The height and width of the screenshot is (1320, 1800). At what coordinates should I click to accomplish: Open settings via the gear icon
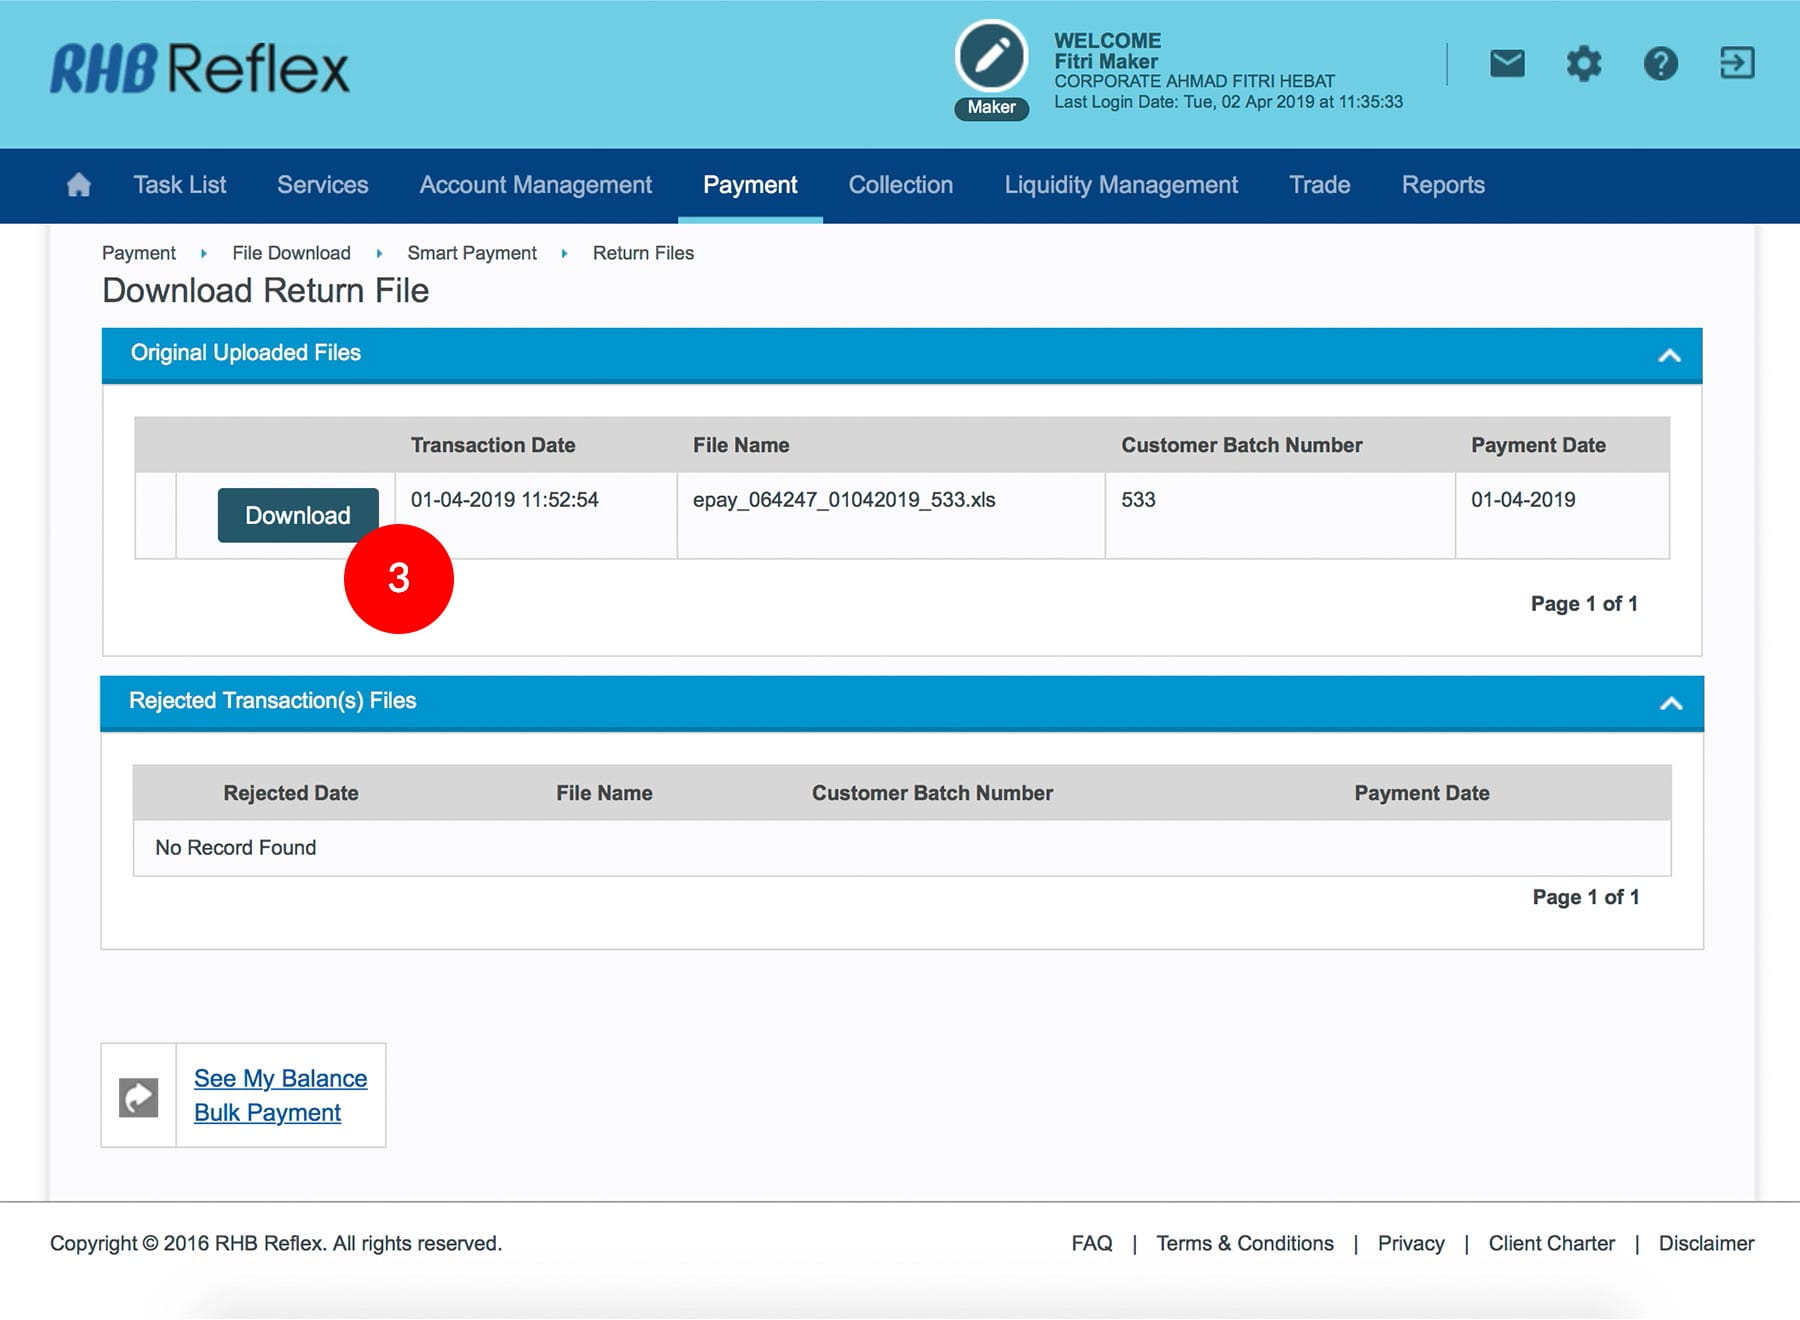pos(1583,64)
